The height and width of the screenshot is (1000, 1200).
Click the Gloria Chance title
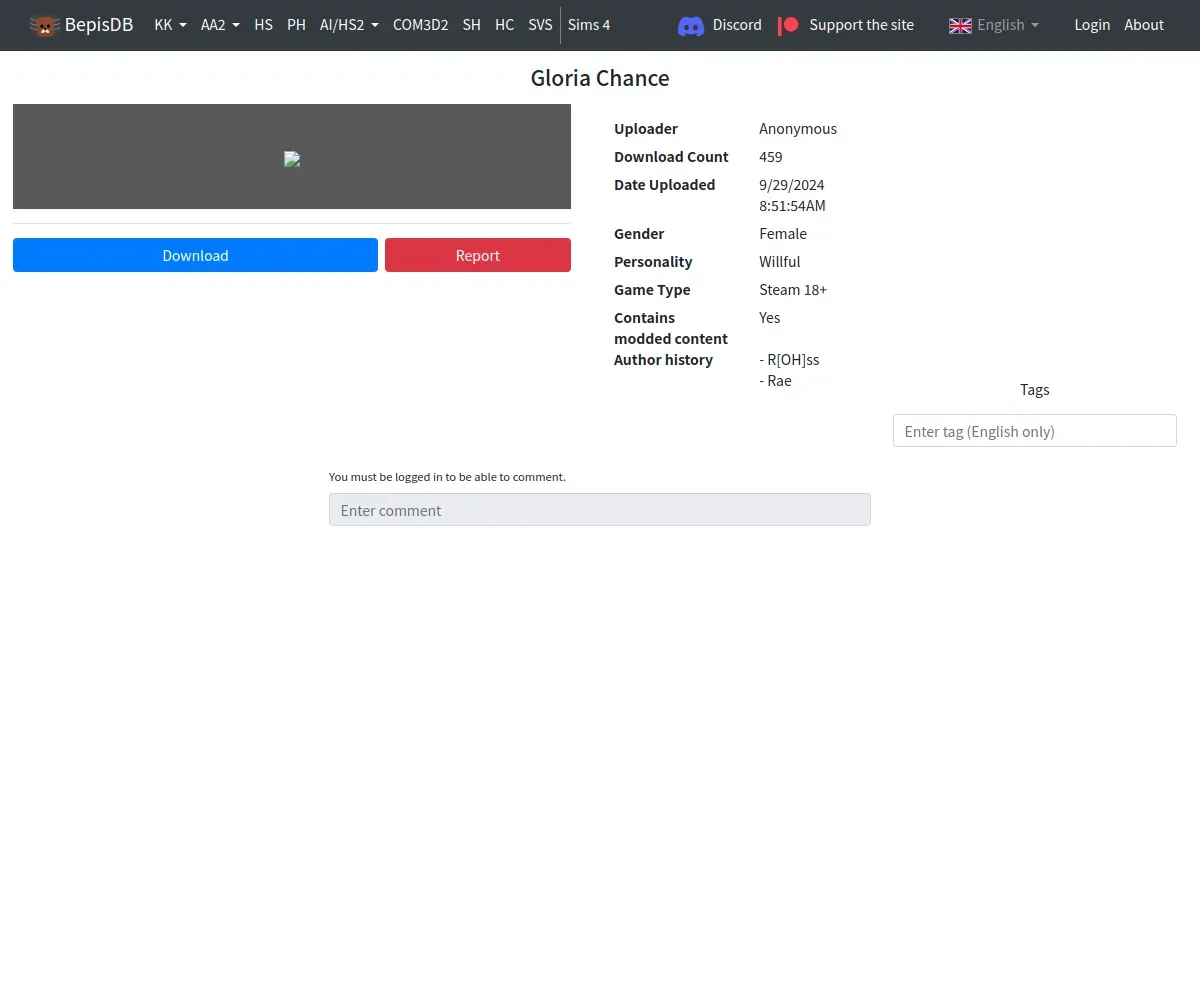pos(600,78)
